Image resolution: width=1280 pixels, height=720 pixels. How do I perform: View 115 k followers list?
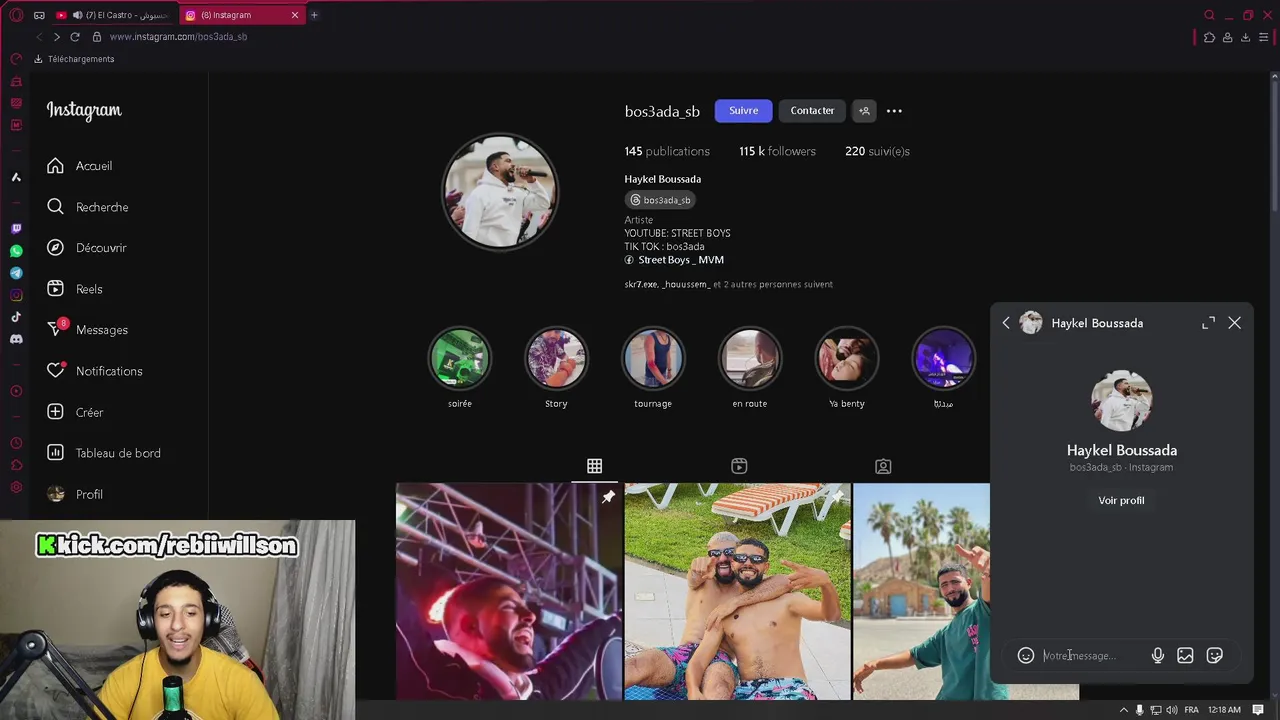click(x=777, y=151)
